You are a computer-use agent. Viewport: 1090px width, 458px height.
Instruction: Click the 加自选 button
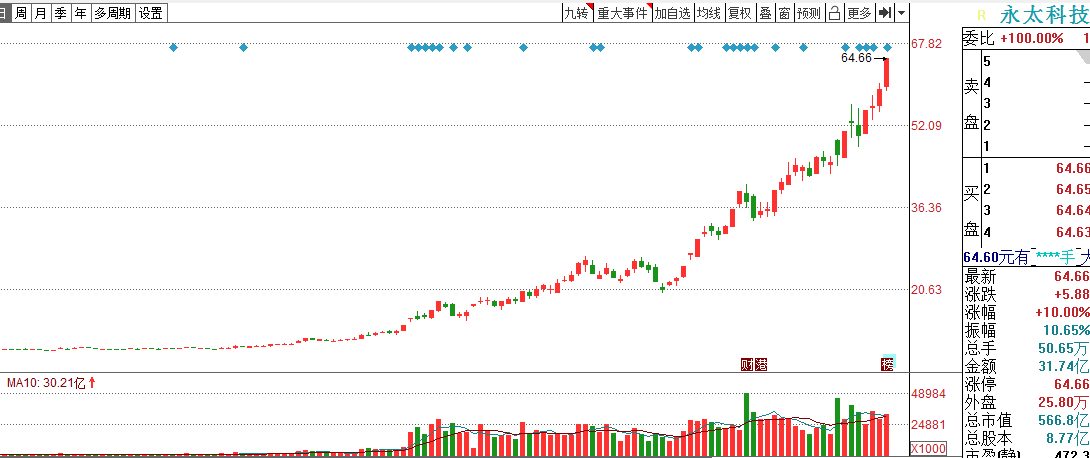[673, 13]
